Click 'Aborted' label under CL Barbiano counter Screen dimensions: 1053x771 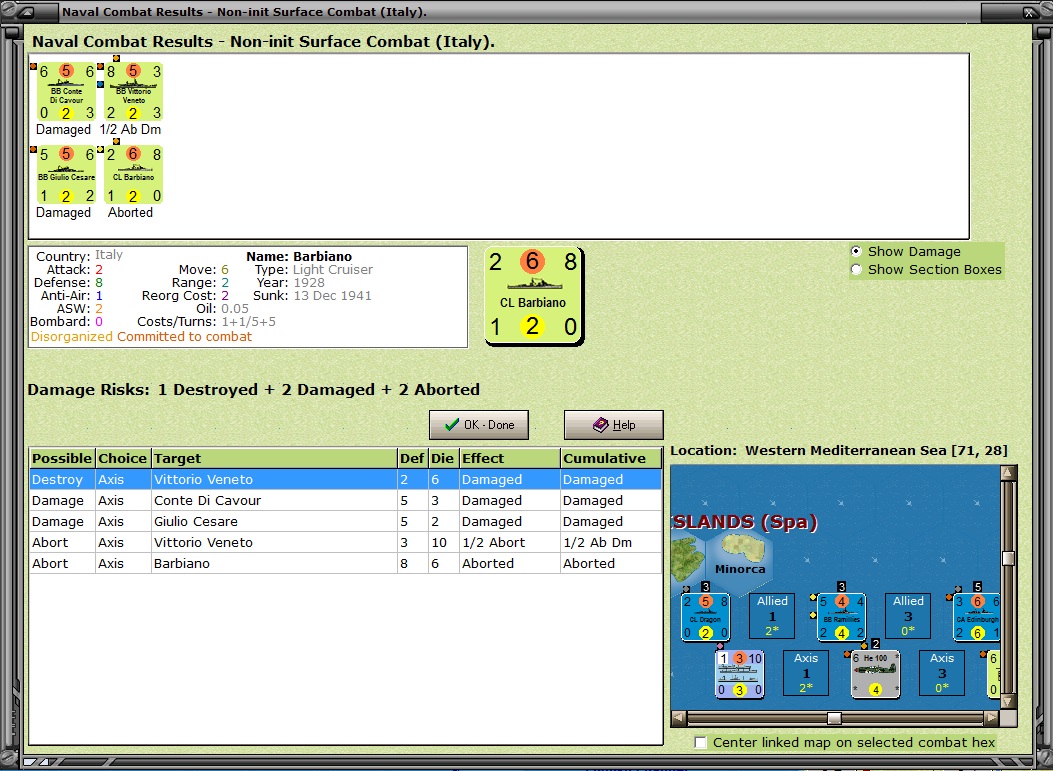point(130,212)
